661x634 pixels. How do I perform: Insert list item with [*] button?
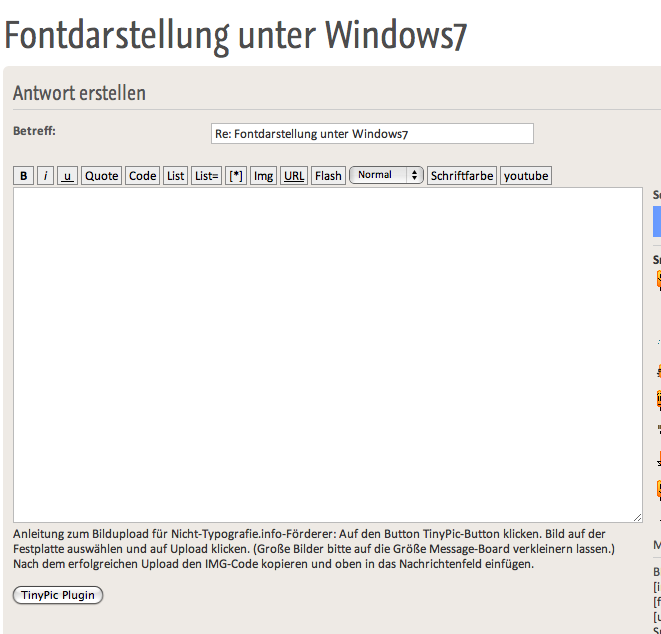(x=236, y=175)
